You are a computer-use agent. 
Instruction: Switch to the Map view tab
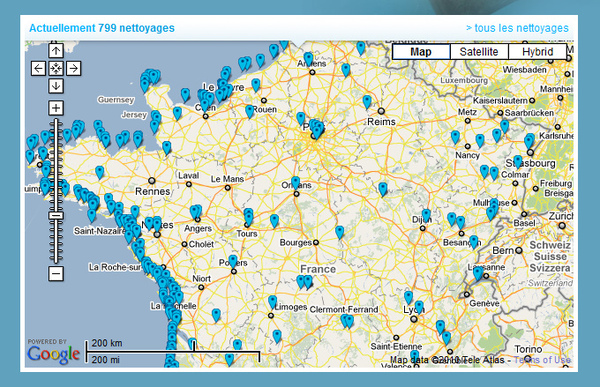(421, 52)
